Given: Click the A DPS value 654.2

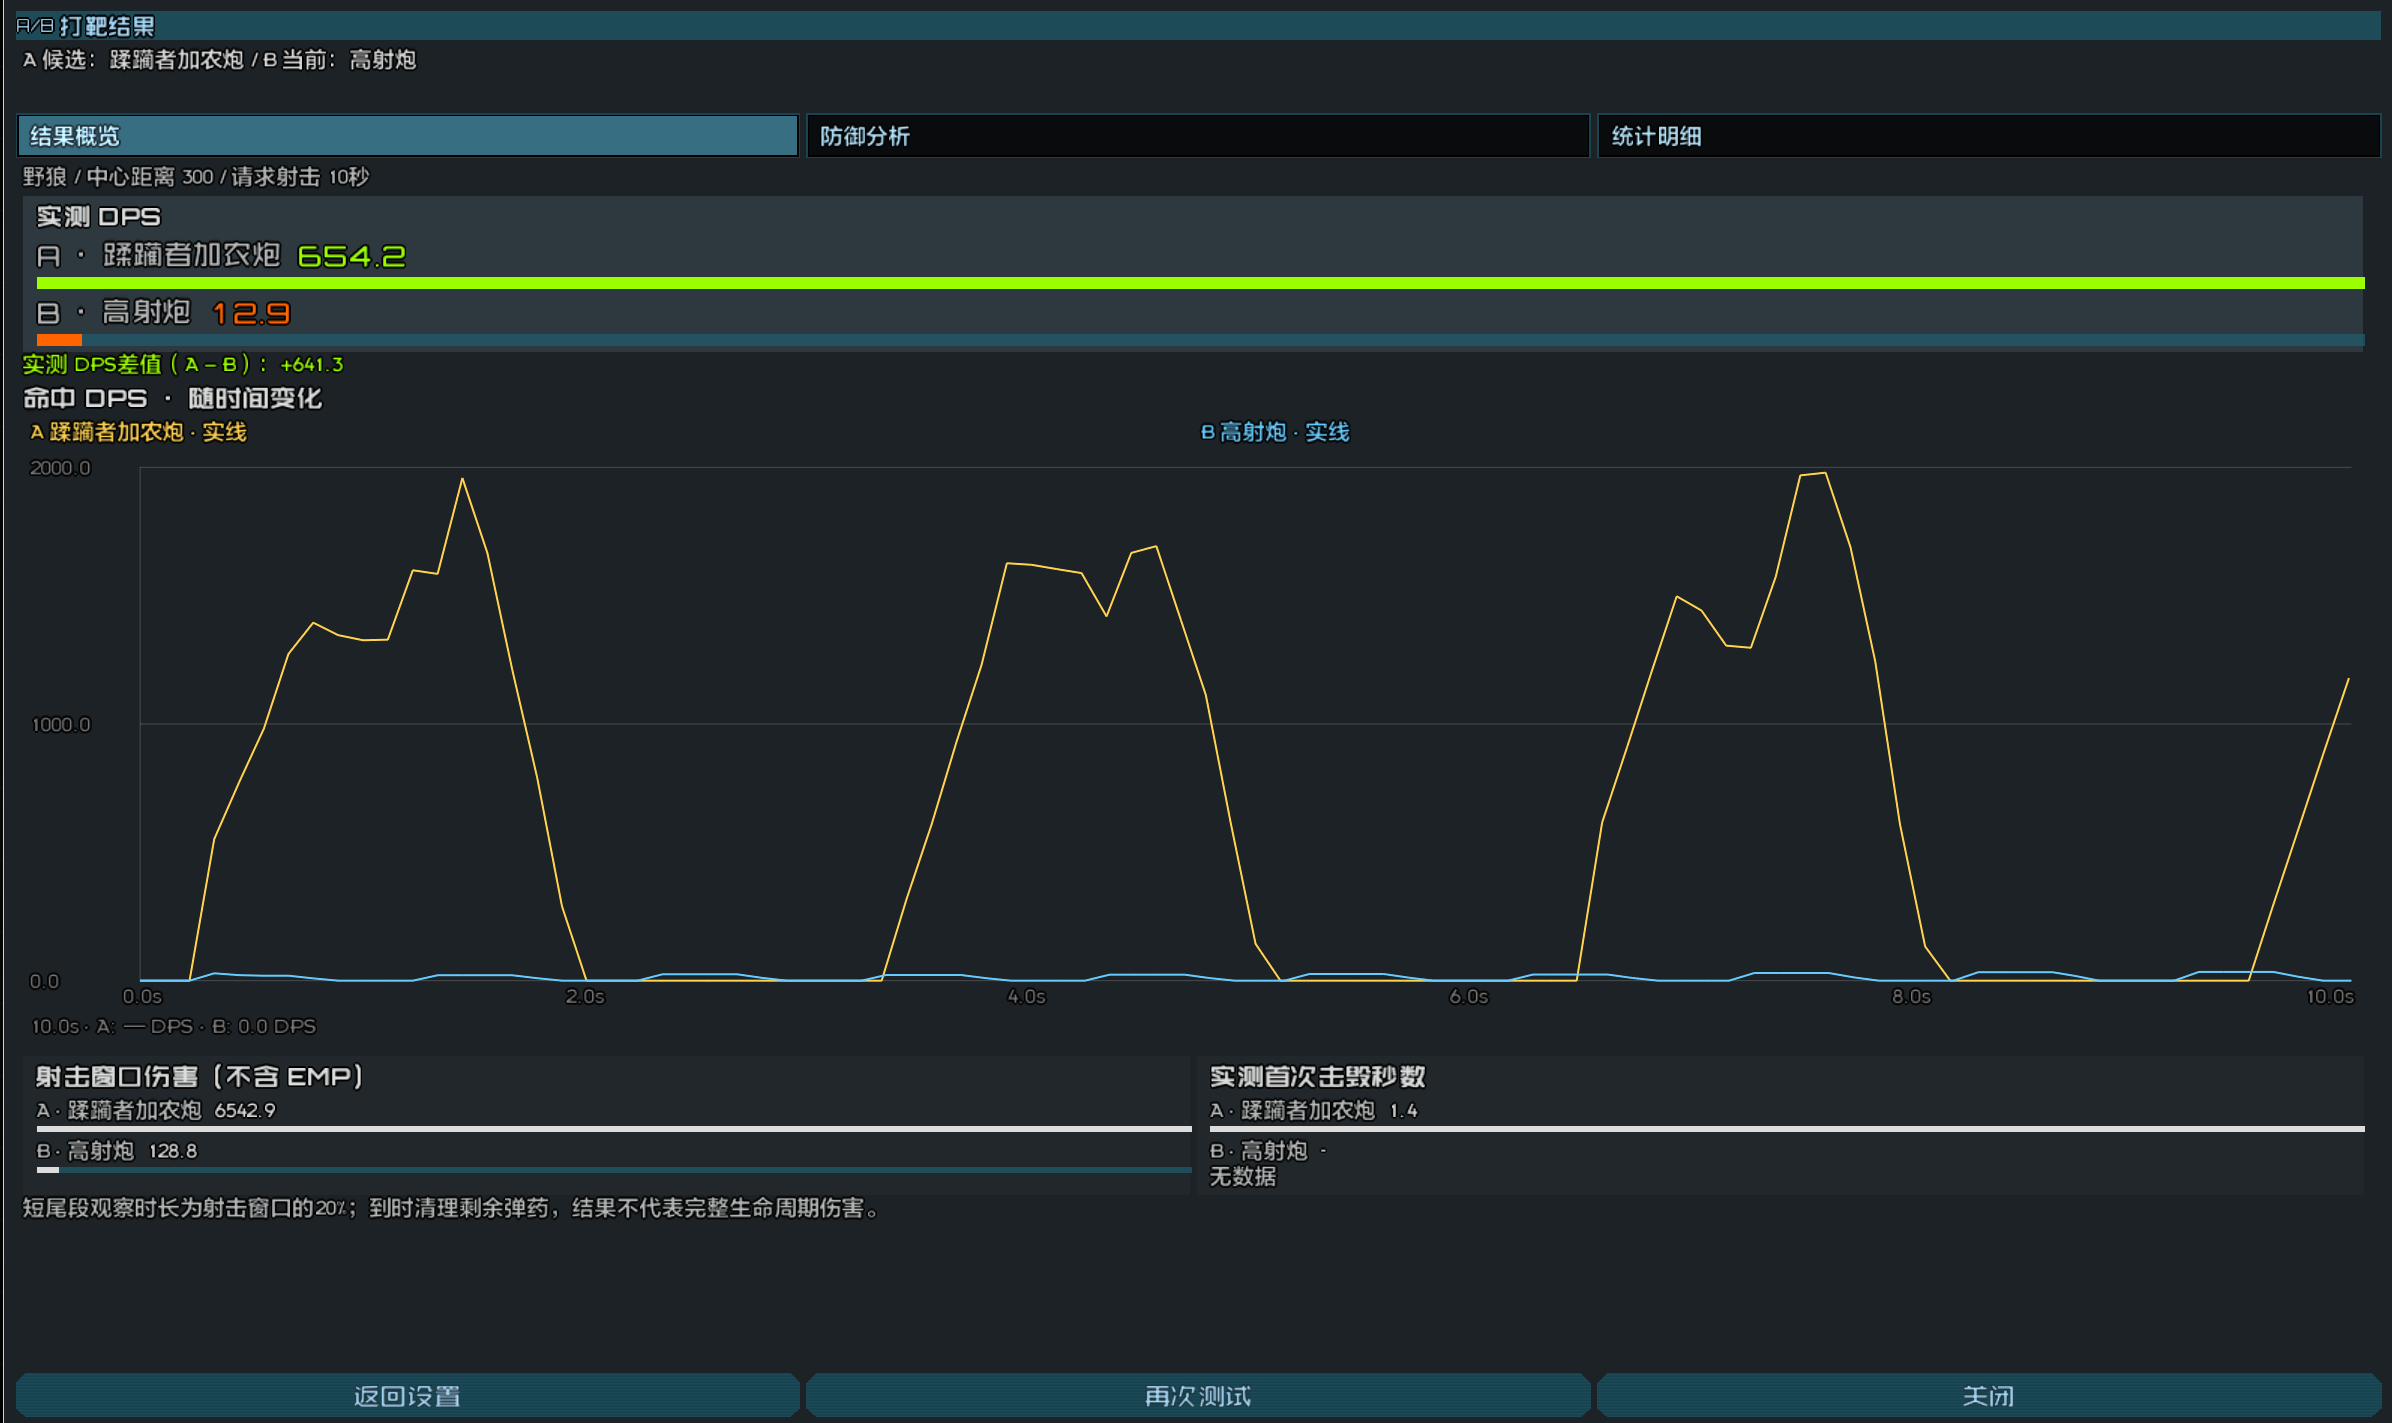Looking at the screenshot, I should coord(352,256).
